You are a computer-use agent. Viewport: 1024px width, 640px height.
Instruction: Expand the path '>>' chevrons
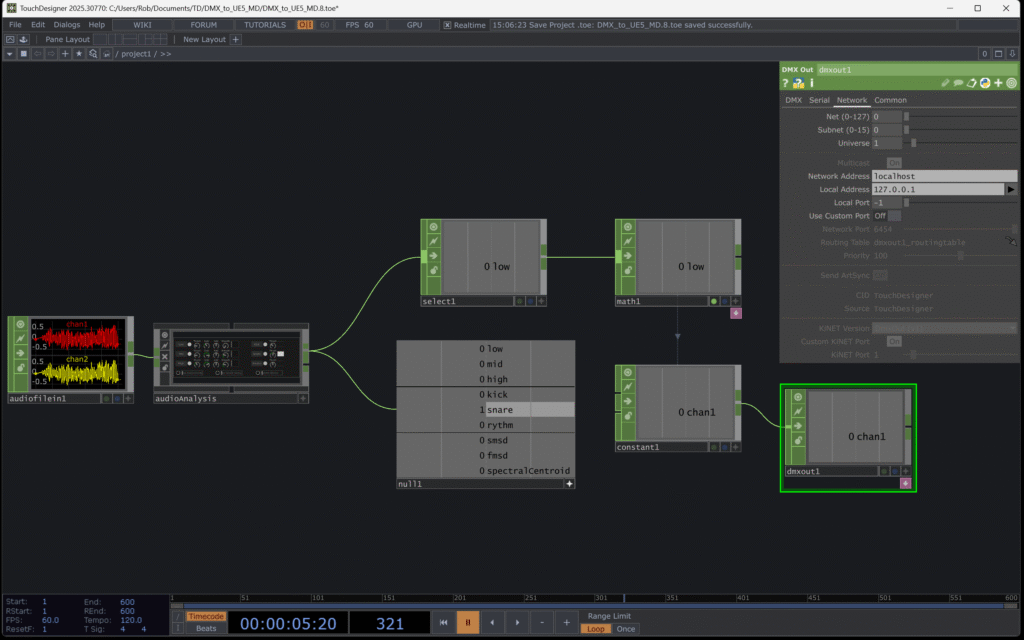[x=165, y=54]
